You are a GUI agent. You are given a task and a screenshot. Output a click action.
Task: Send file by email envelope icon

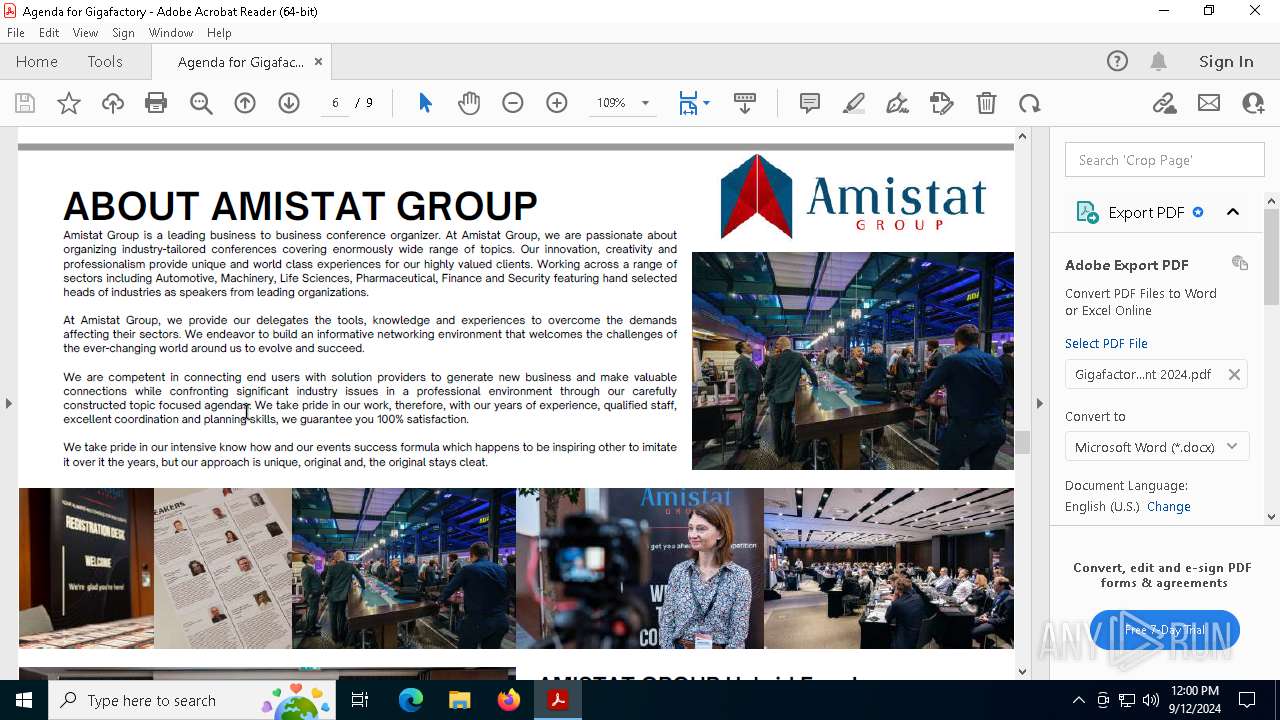pyautogui.click(x=1209, y=103)
